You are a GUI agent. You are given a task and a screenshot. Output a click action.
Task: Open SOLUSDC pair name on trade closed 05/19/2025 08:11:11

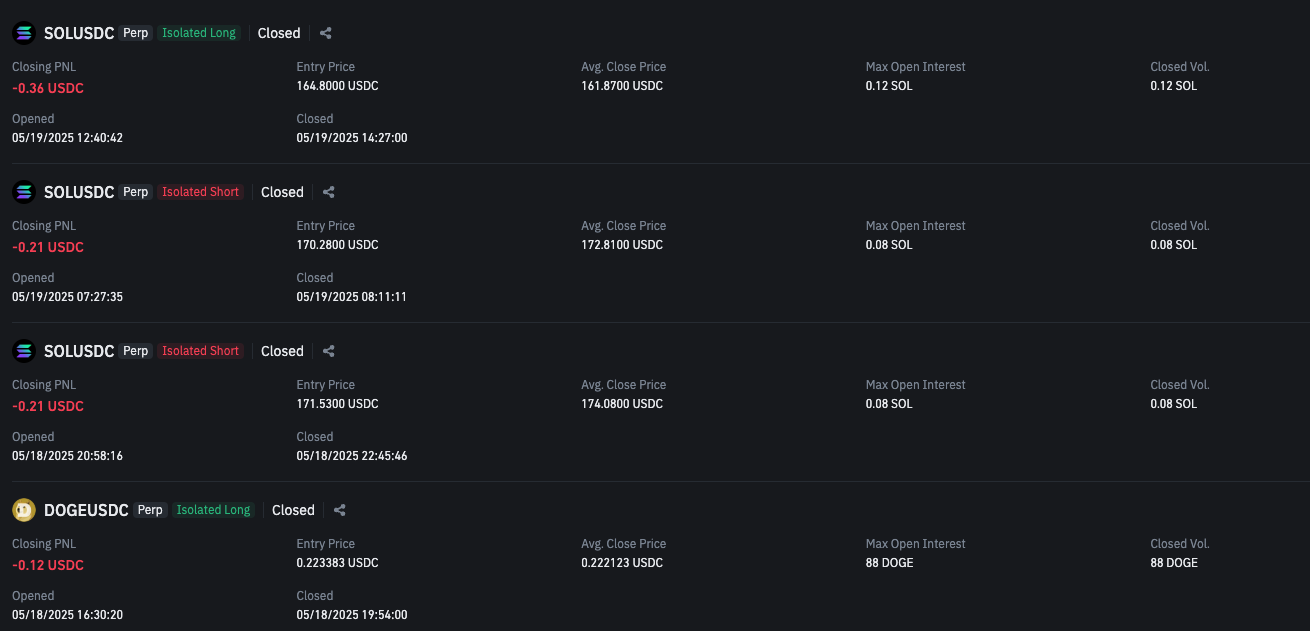coord(79,192)
